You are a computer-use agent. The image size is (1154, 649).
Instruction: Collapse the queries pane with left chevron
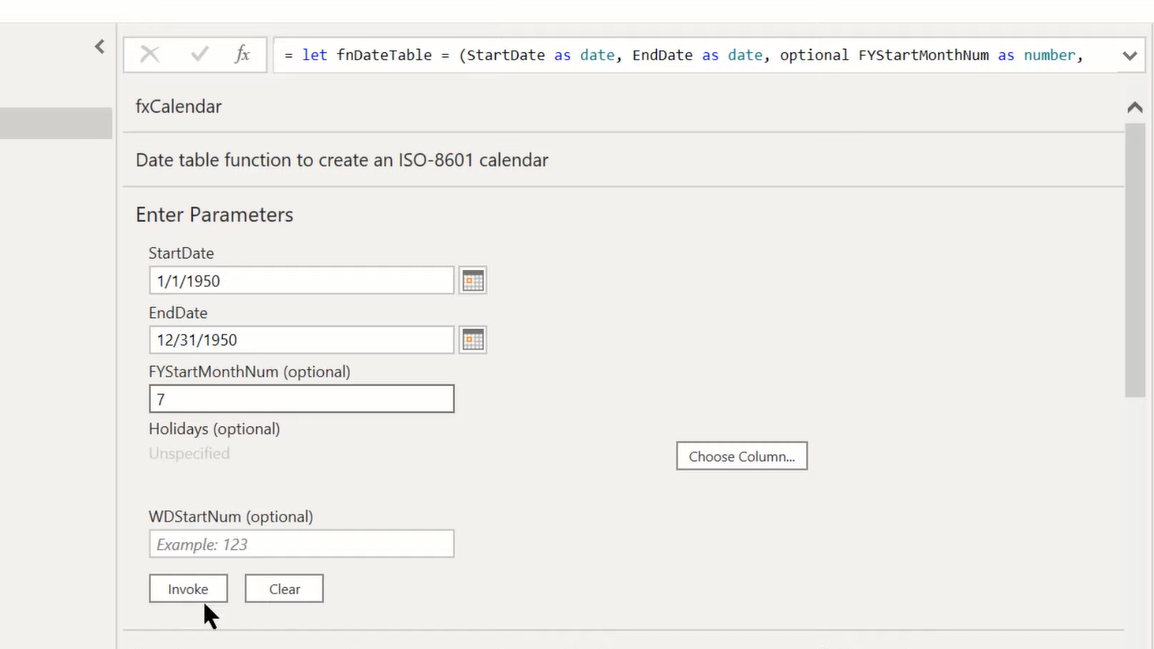(99, 47)
